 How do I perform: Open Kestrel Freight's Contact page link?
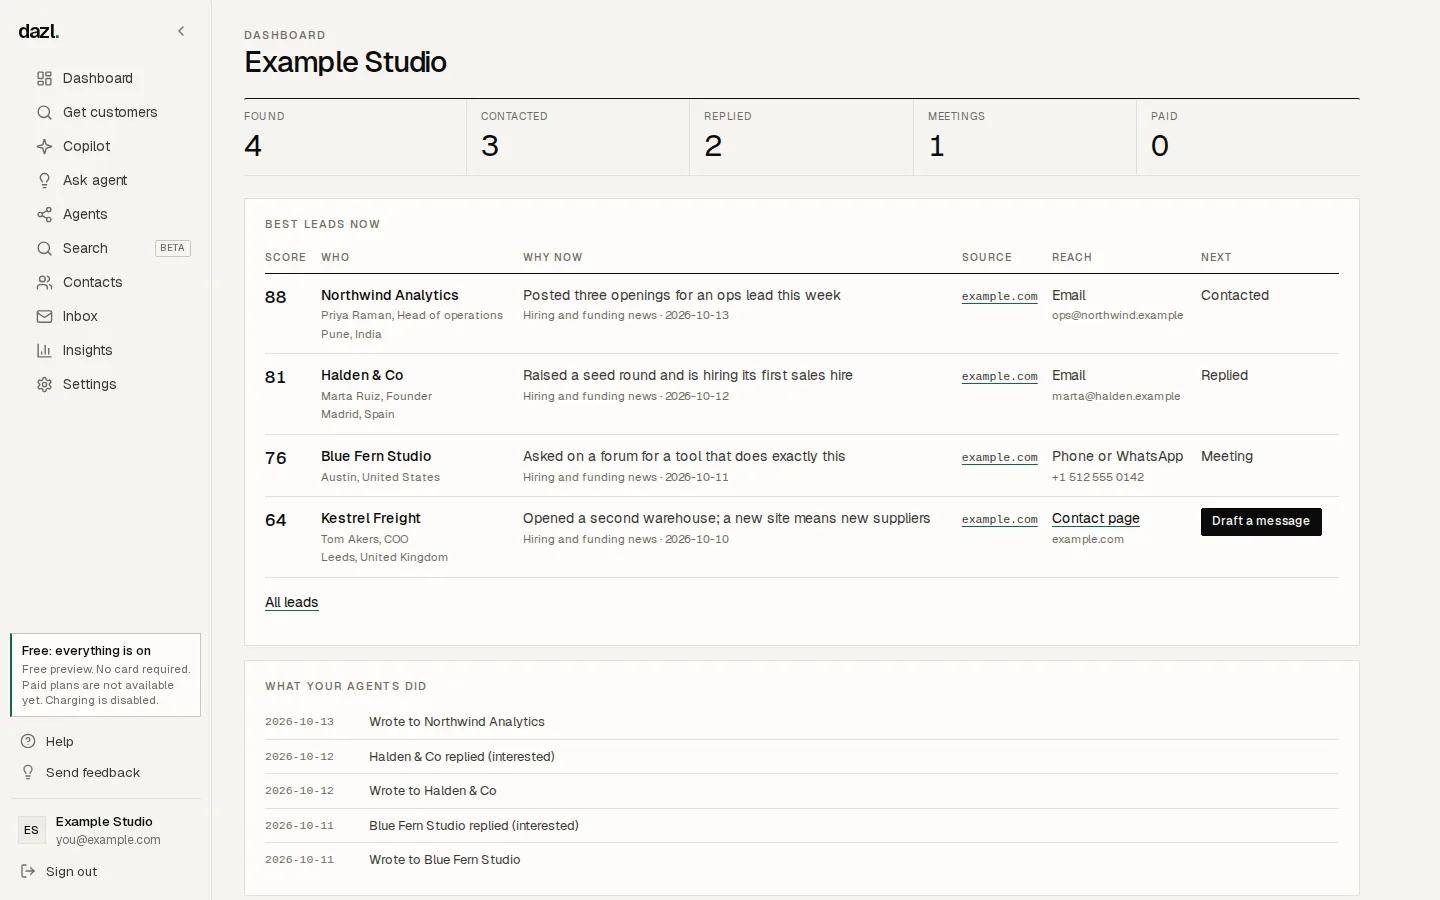coord(1096,518)
